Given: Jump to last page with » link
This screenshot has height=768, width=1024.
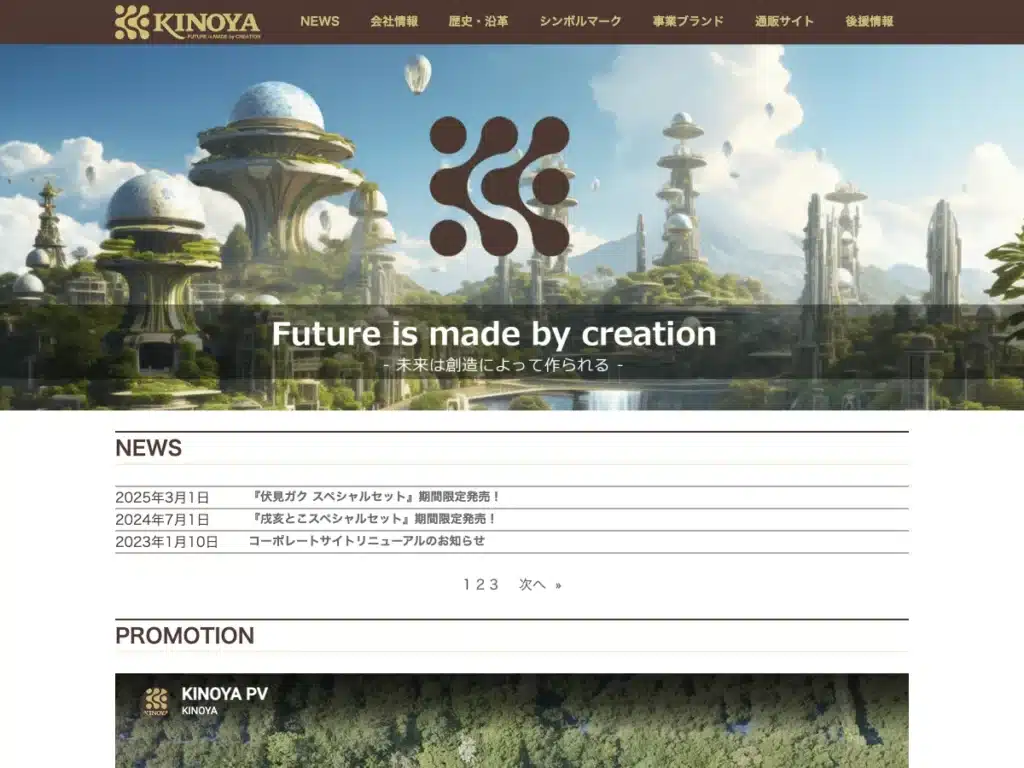Looking at the screenshot, I should coord(558,585).
